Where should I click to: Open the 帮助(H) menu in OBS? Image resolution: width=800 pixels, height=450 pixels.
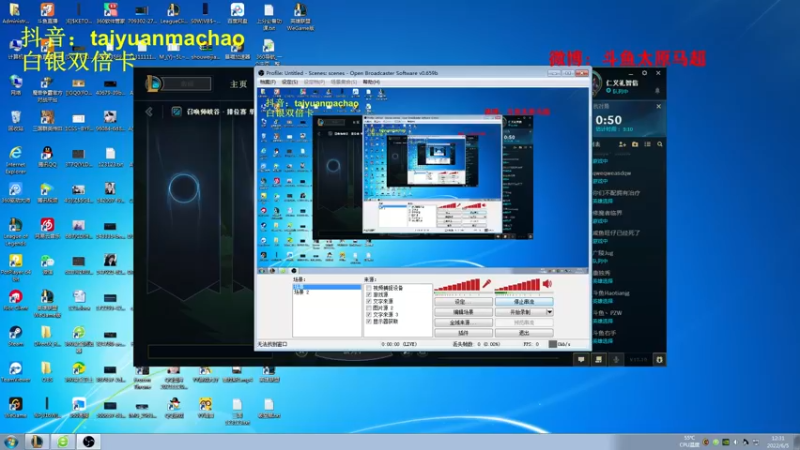[371, 82]
